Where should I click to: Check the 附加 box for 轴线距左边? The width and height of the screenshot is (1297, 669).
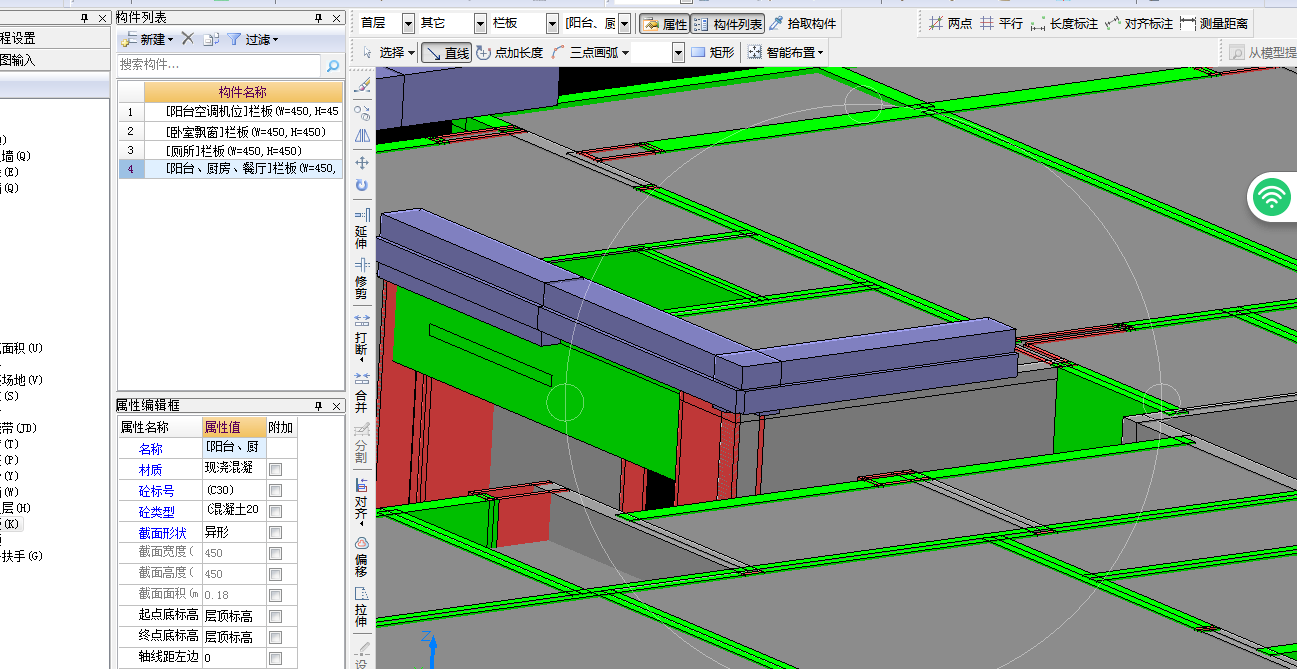(275, 658)
